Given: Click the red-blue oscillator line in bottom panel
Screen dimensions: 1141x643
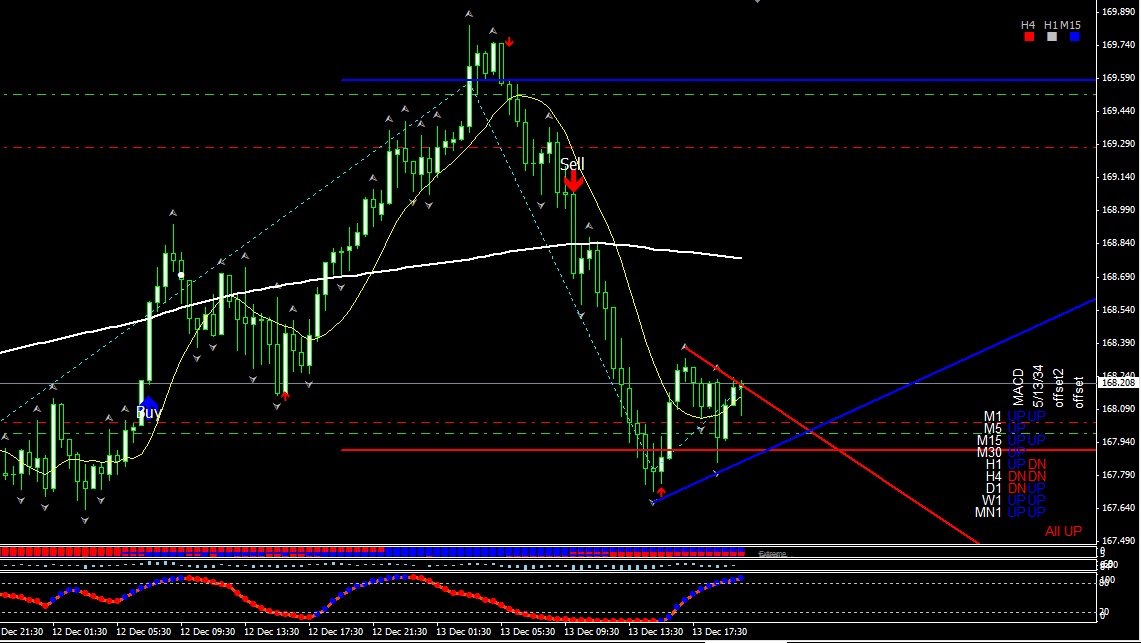Looking at the screenshot, I should click(x=371, y=598).
